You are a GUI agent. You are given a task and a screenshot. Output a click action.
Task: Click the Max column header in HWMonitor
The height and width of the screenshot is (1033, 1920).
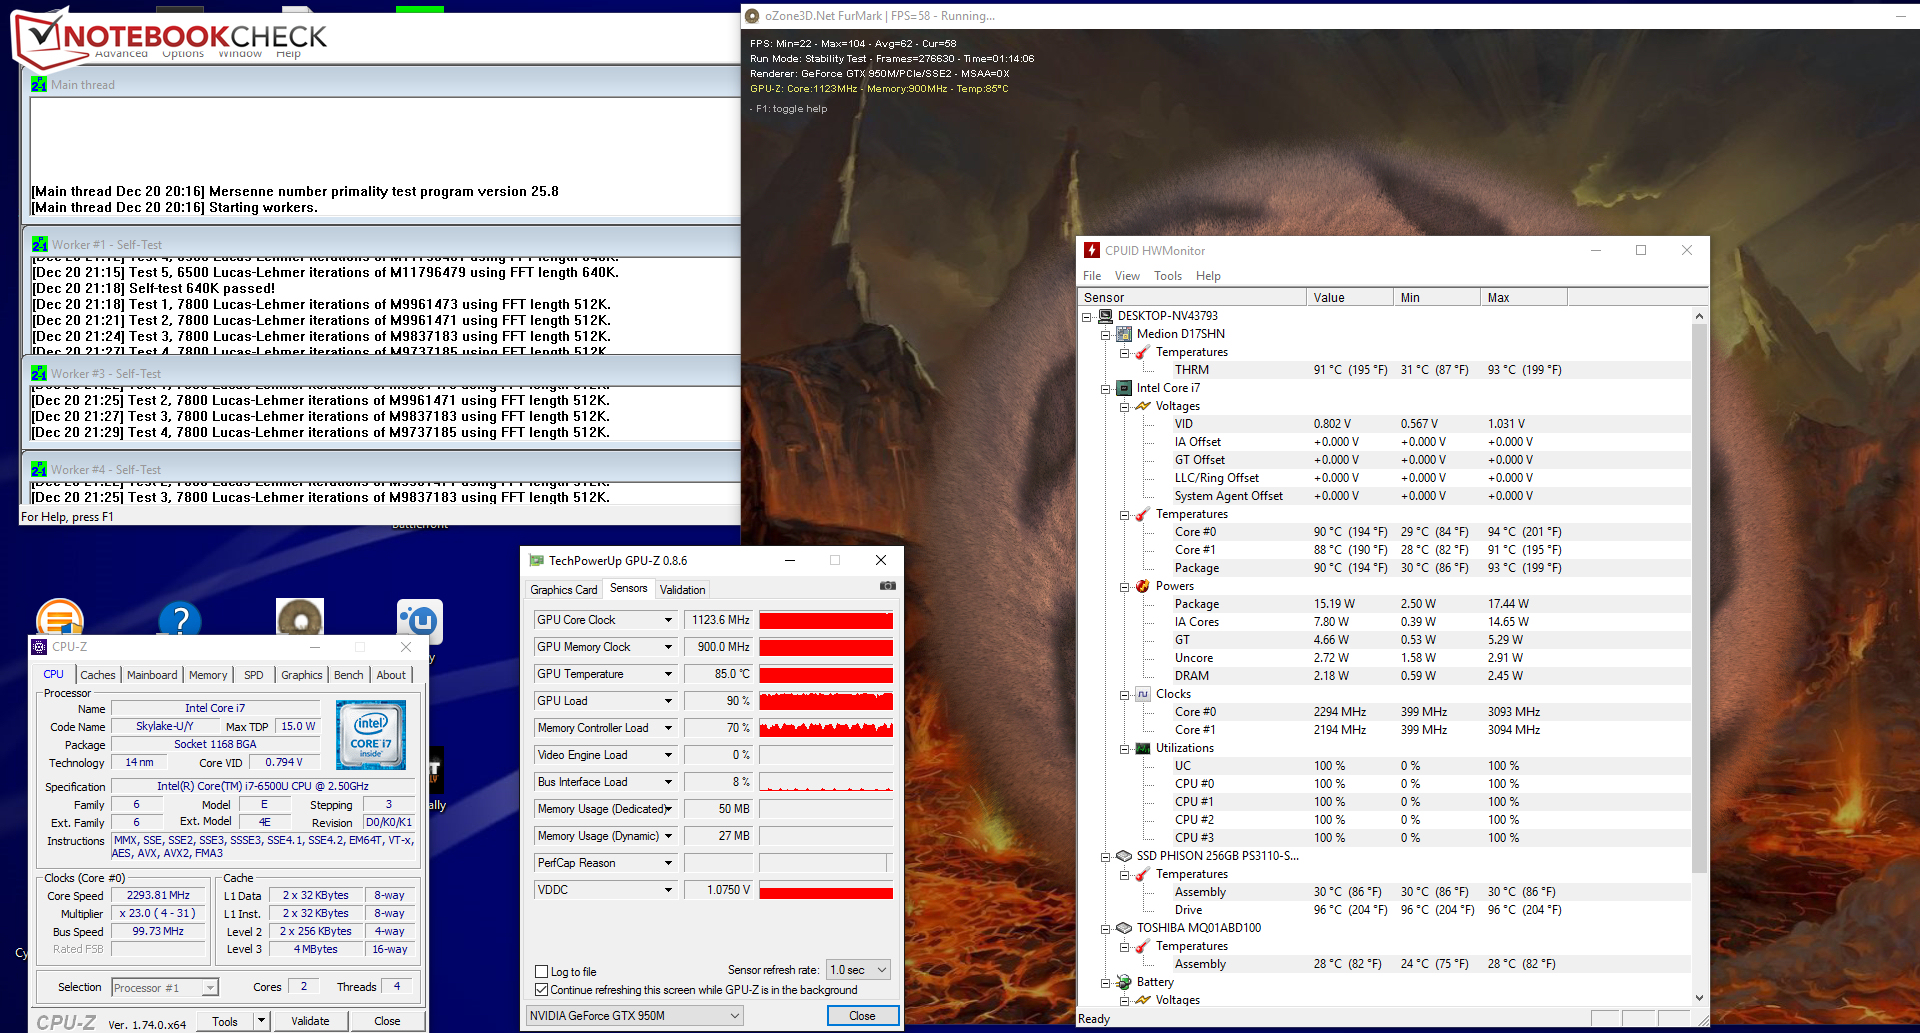pyautogui.click(x=1523, y=297)
